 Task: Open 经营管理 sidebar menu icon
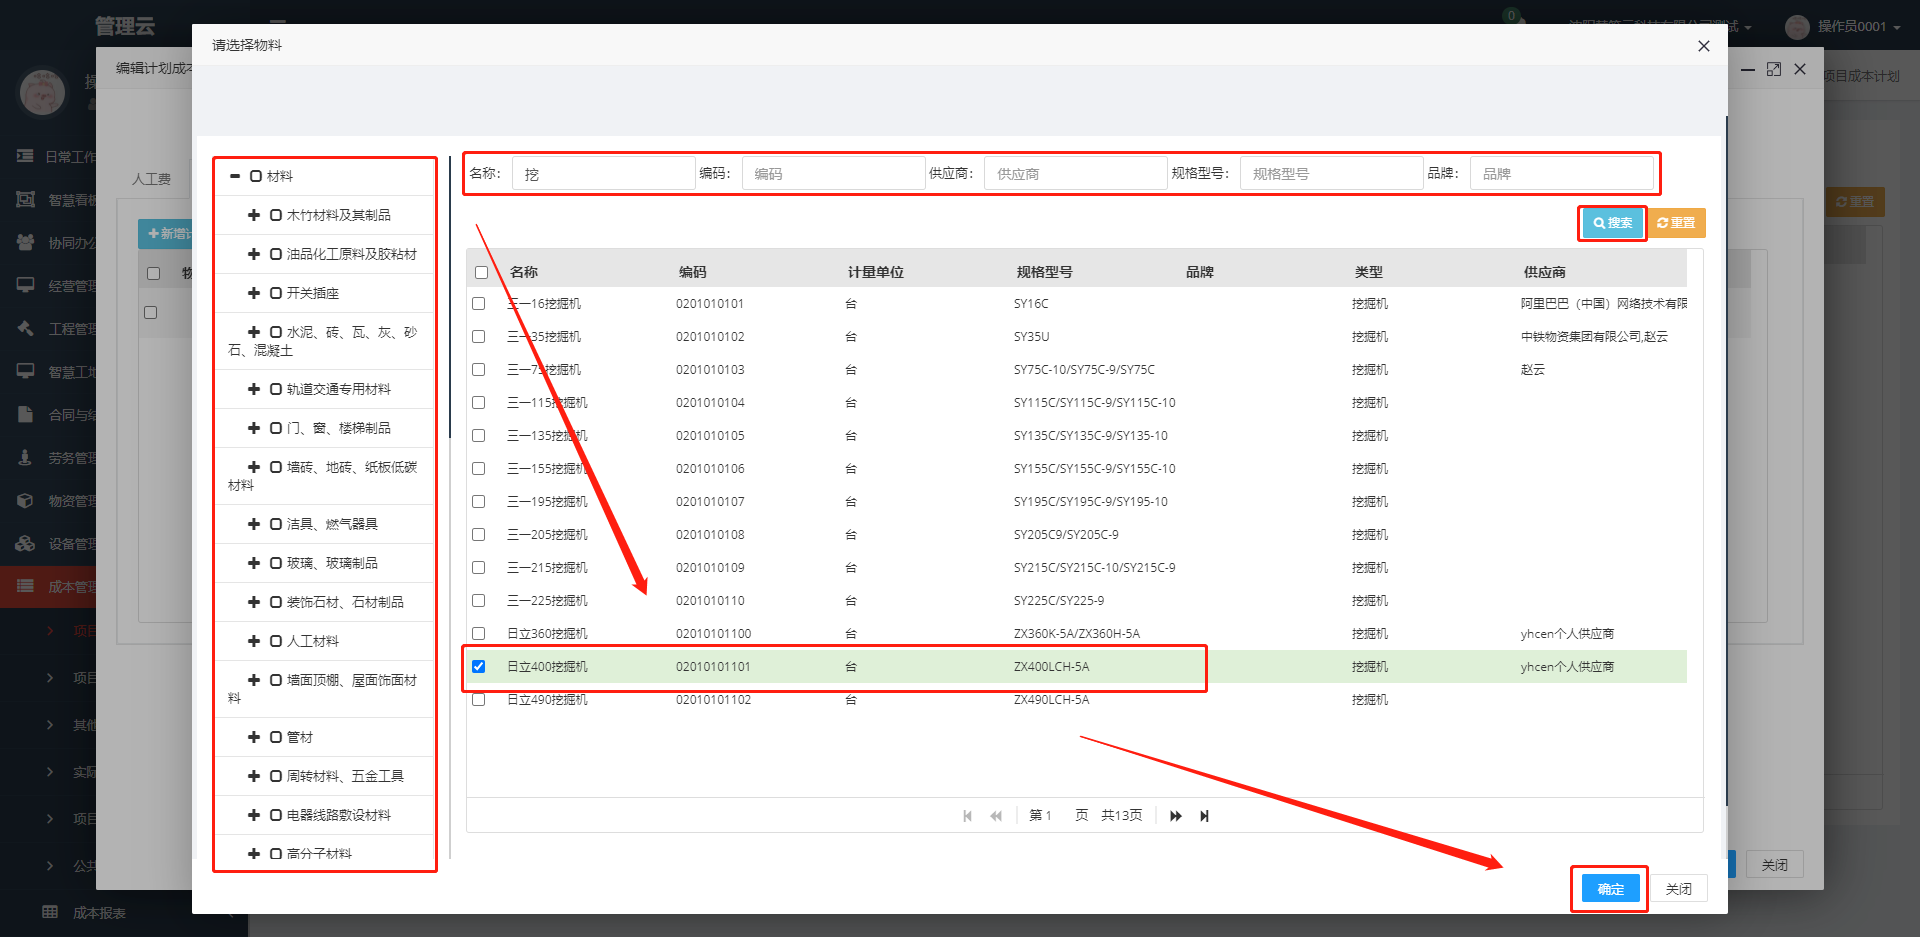pos(26,285)
